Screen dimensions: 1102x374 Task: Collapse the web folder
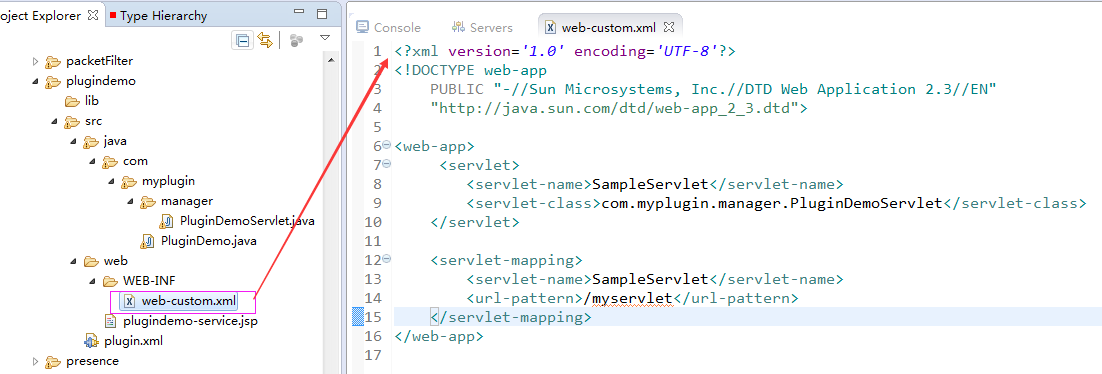[x=73, y=262]
